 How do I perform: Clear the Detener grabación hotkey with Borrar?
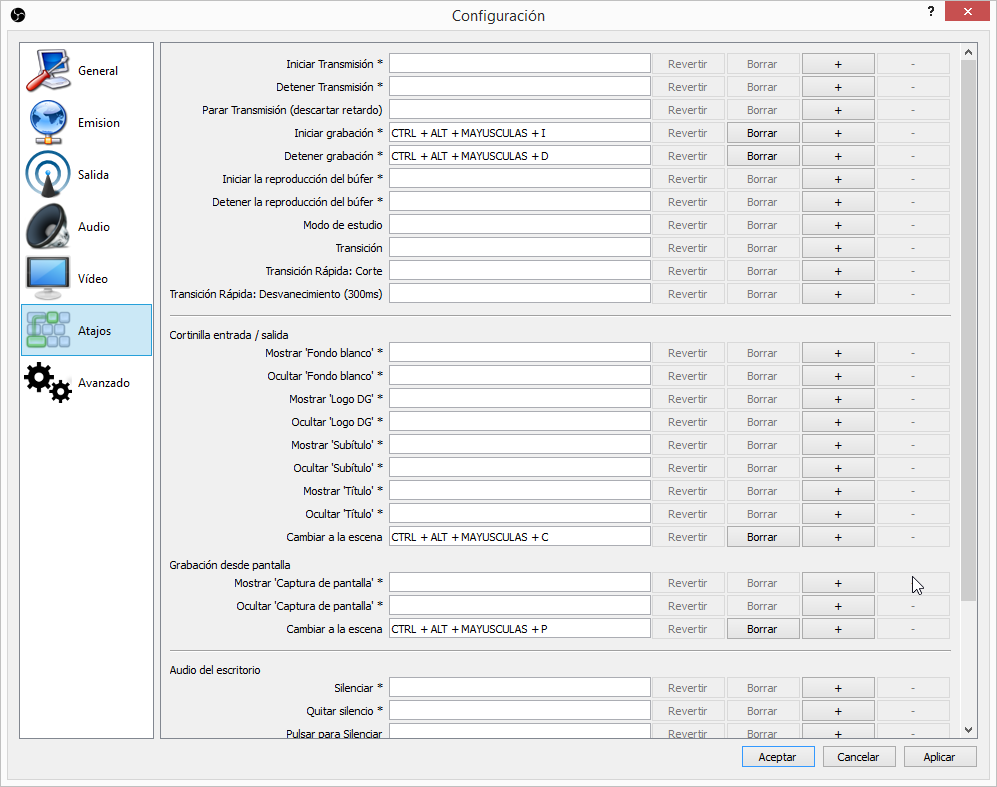coord(762,156)
